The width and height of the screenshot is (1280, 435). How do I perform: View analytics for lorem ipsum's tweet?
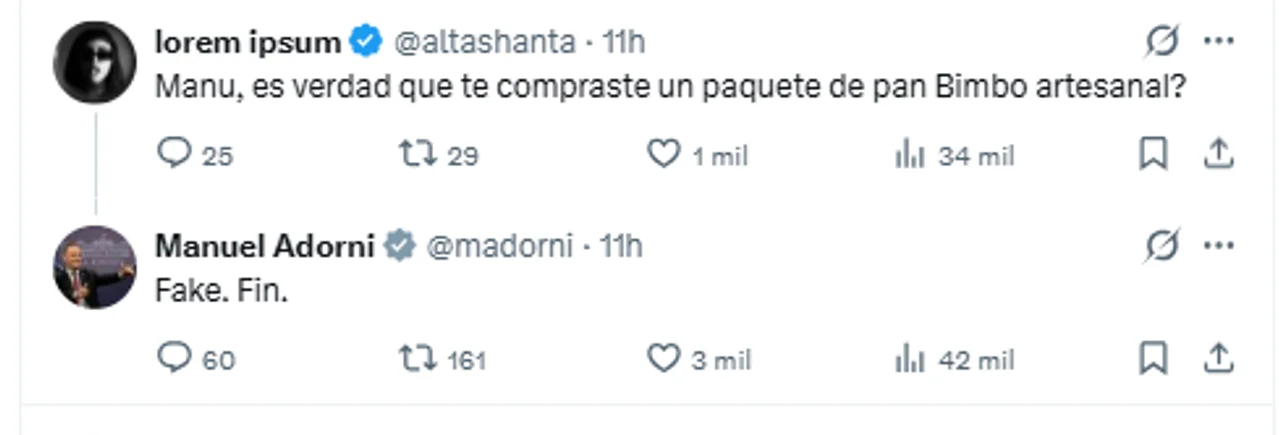pyautogui.click(x=909, y=155)
